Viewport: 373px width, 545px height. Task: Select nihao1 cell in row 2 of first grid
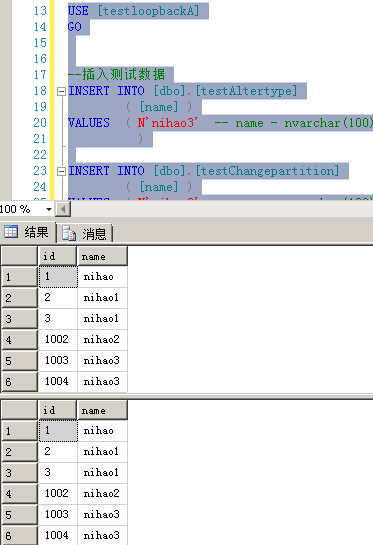(102, 298)
